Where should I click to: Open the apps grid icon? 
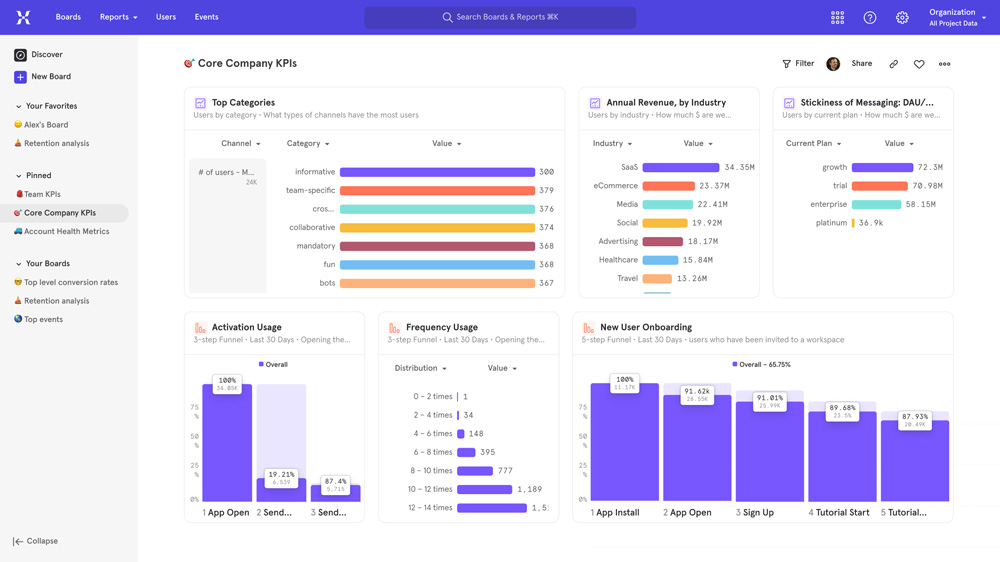[837, 18]
